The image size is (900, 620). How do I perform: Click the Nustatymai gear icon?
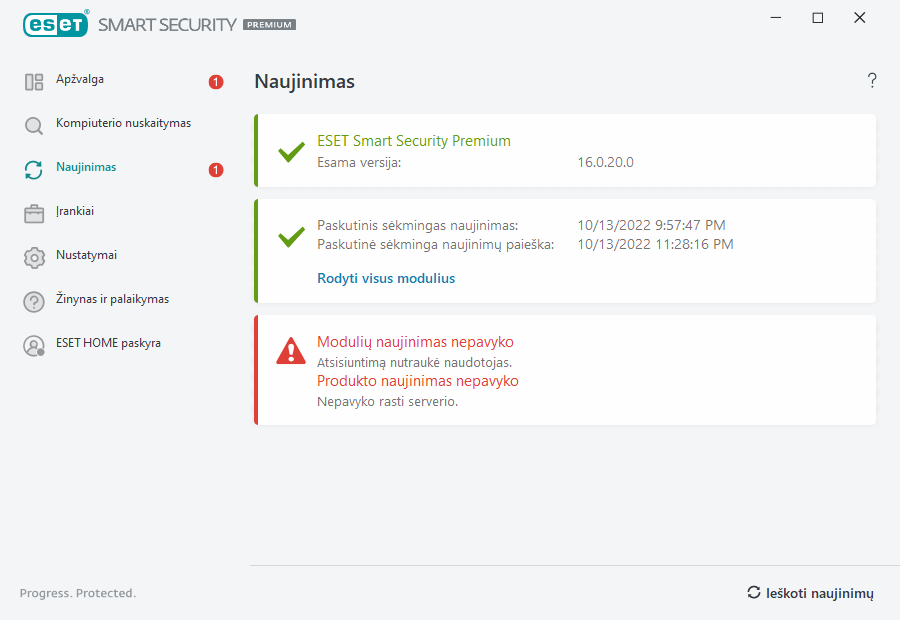point(34,258)
